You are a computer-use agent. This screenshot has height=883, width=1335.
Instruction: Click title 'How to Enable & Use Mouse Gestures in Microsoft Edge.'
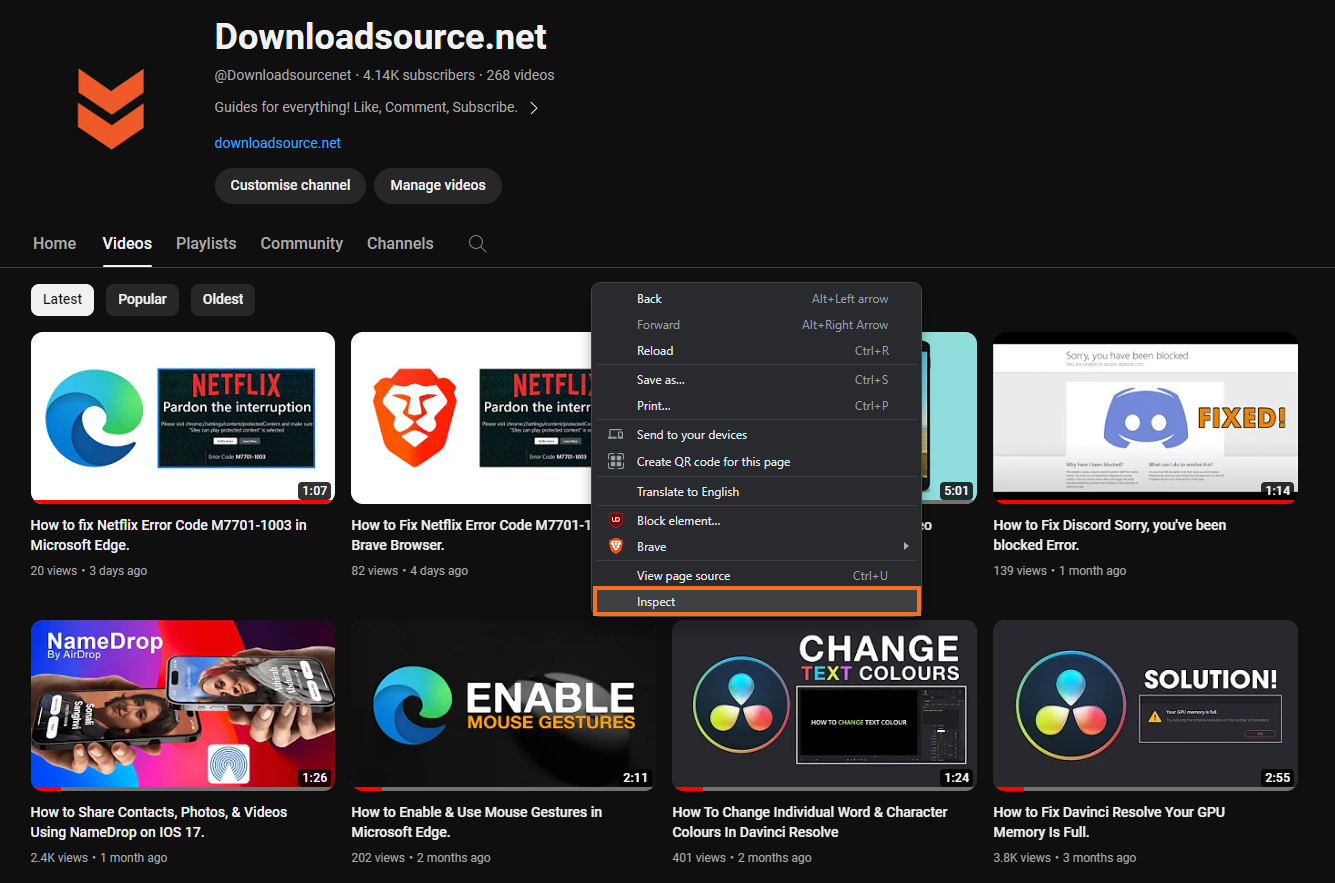477,822
